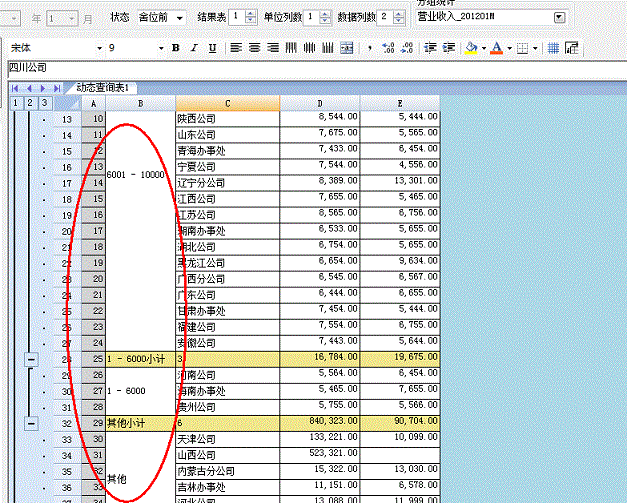The image size is (627, 503).
Task: Increase decimal places
Action: [388, 48]
